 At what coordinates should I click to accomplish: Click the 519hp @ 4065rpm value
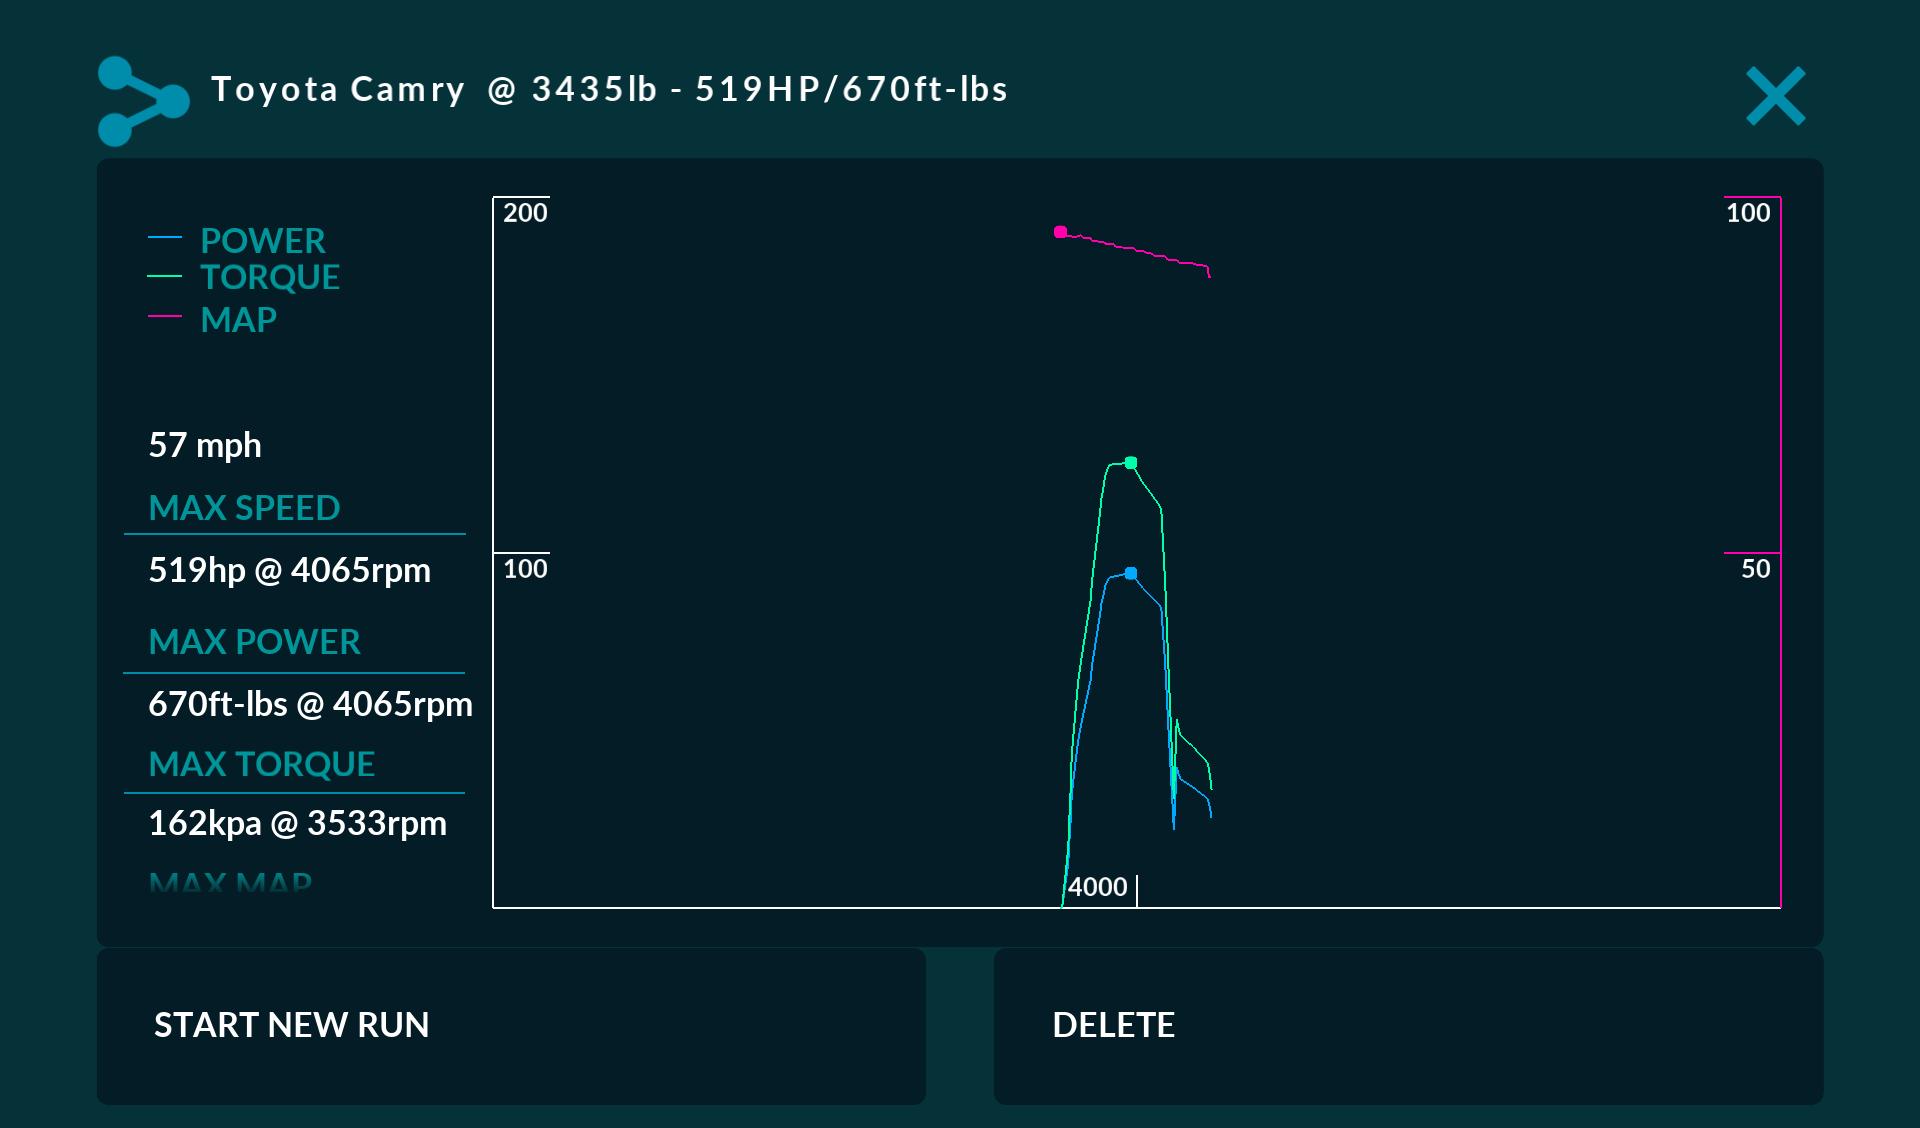tap(290, 570)
